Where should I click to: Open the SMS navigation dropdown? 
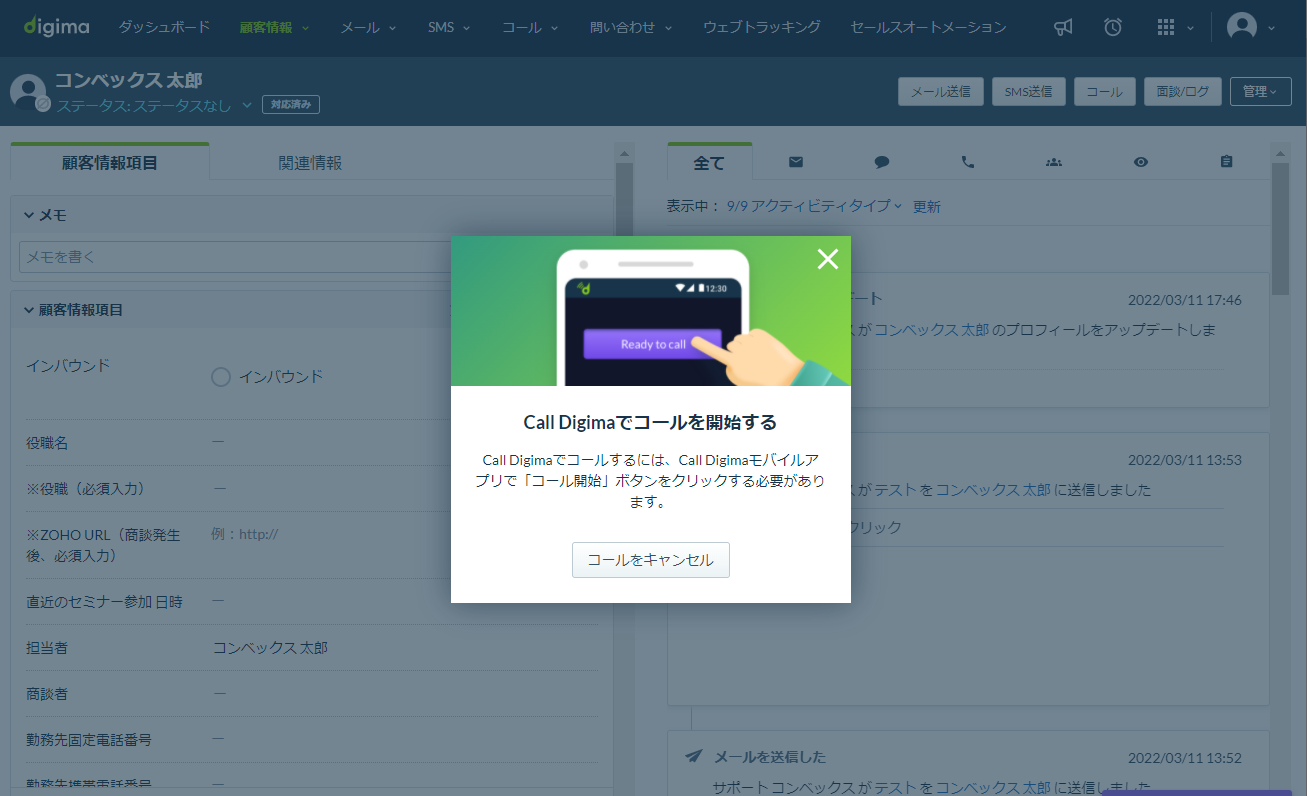point(449,28)
